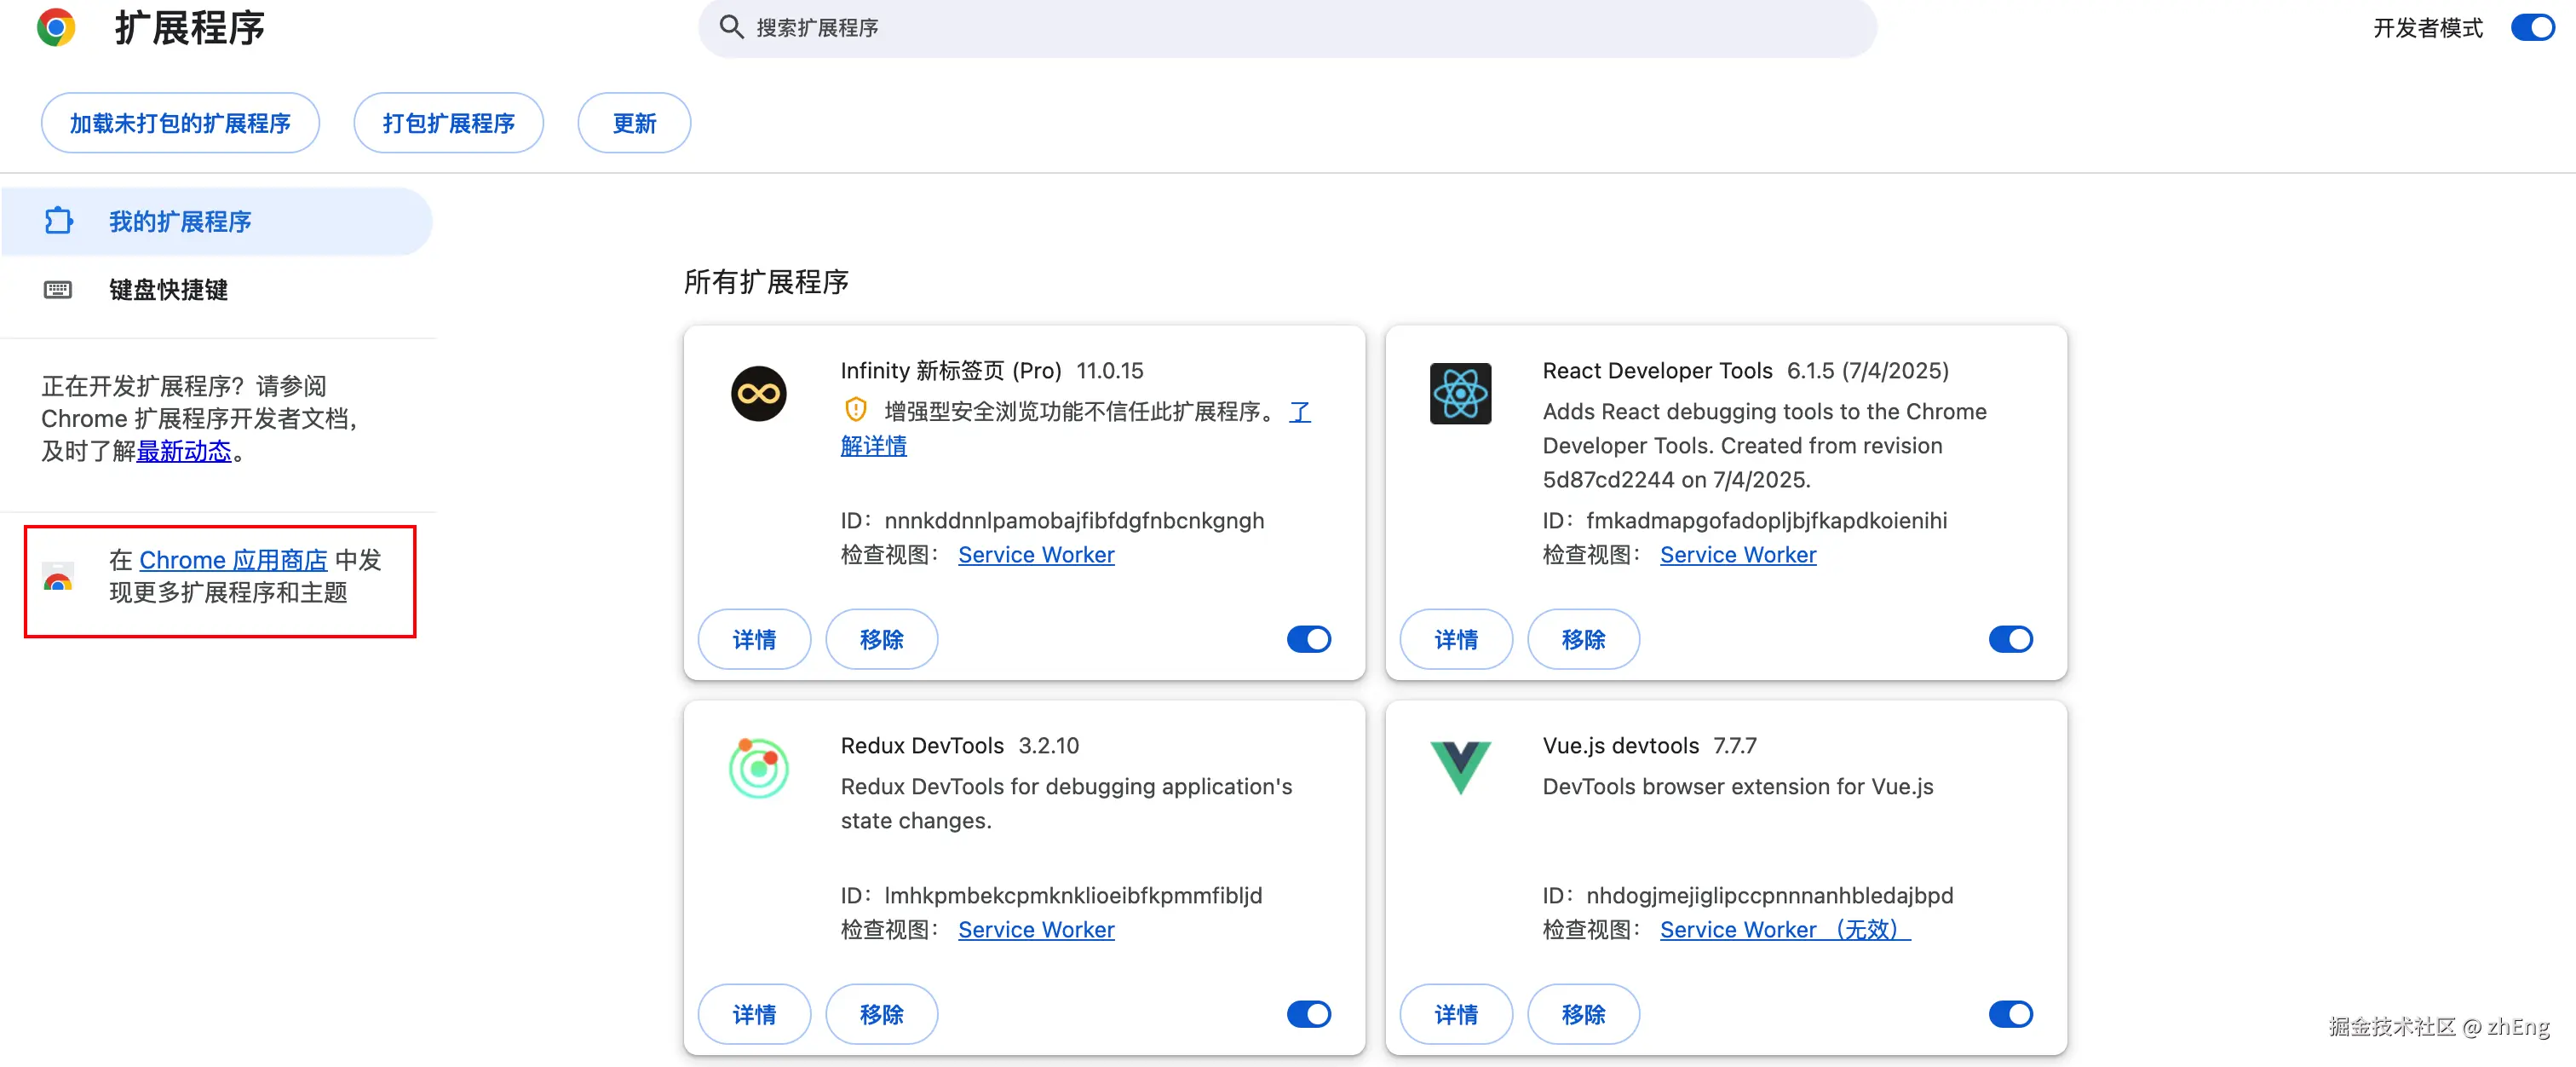Click the Chrome Web Store icon
This screenshot has height=1067, width=2576.
[x=58, y=577]
